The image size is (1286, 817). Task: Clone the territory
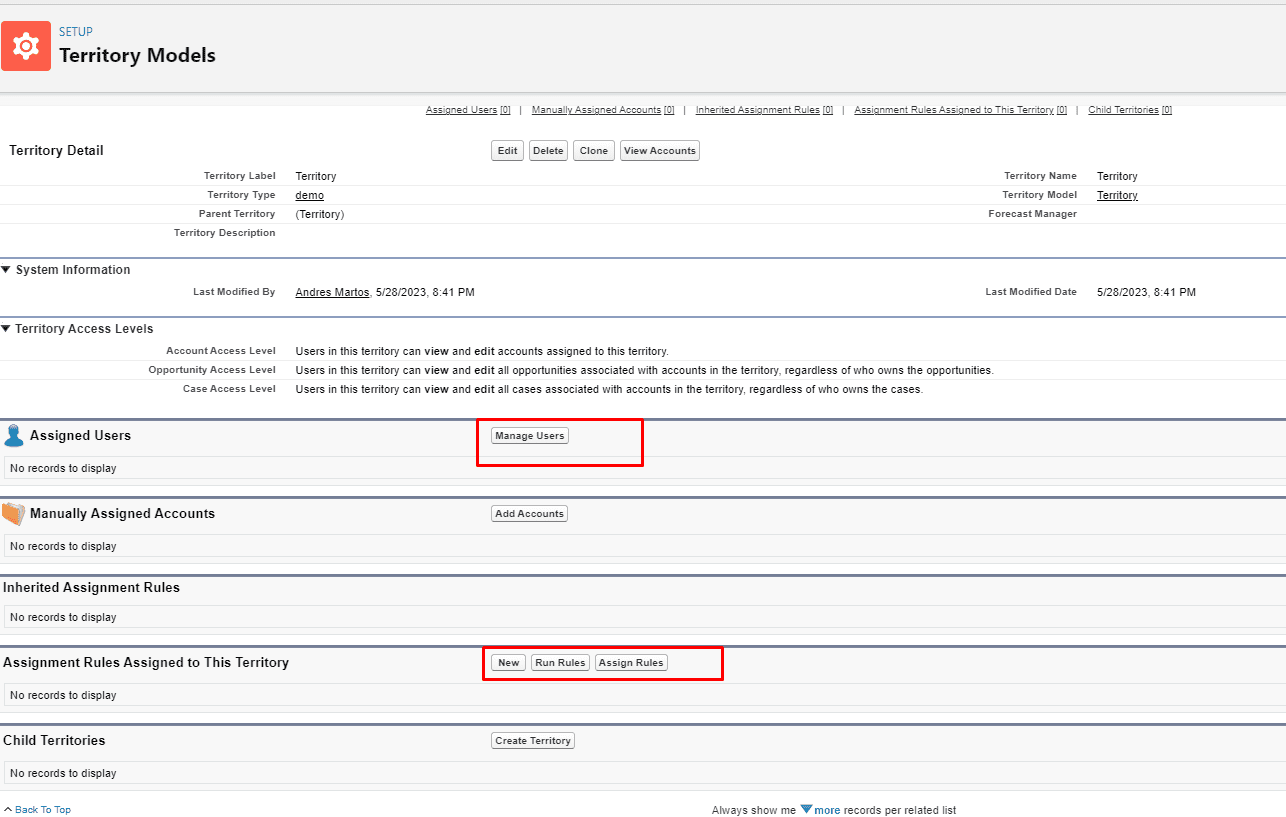[x=593, y=151]
